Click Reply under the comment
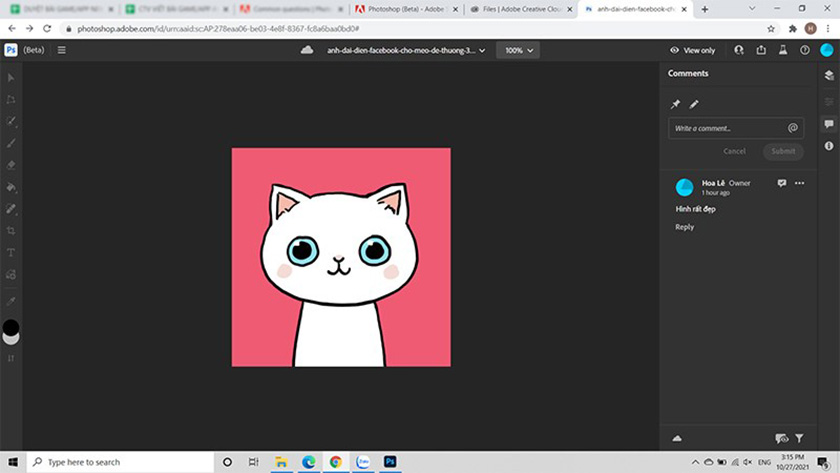 point(684,227)
